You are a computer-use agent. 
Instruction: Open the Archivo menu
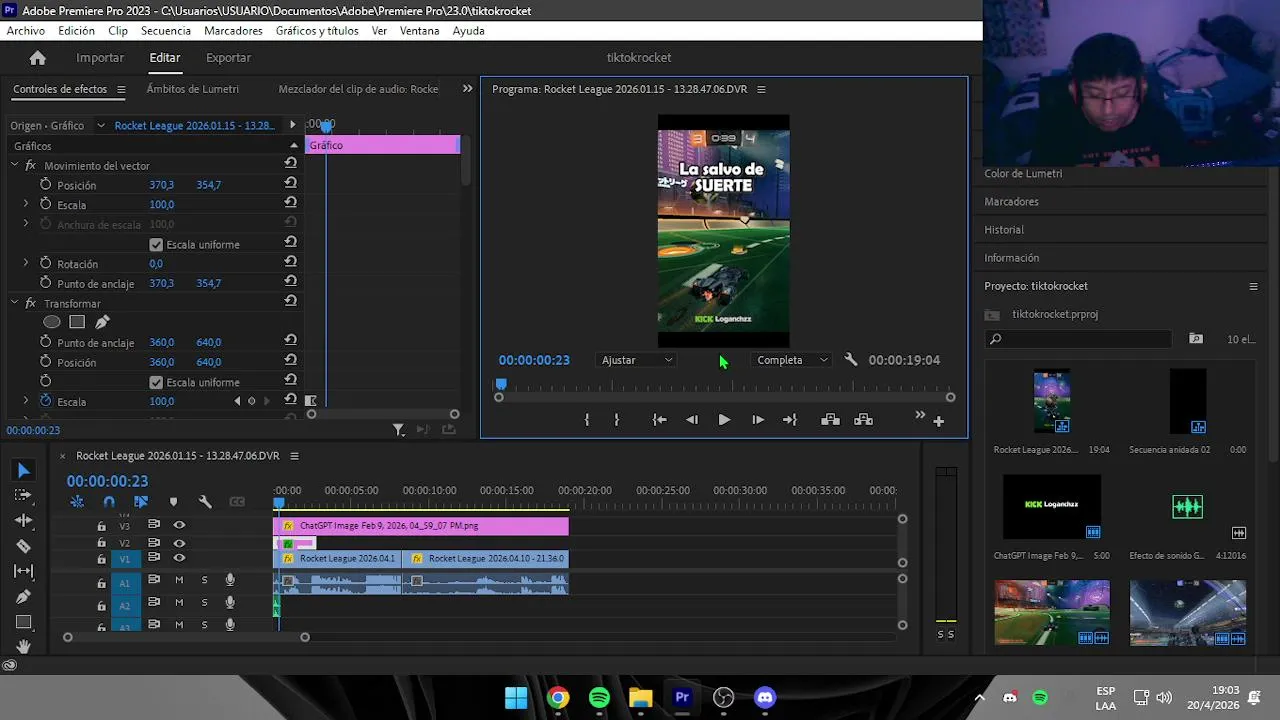pyautogui.click(x=26, y=31)
